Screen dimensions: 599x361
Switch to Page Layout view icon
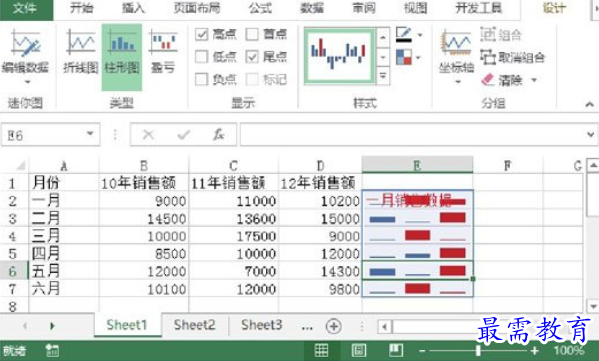tap(358, 350)
